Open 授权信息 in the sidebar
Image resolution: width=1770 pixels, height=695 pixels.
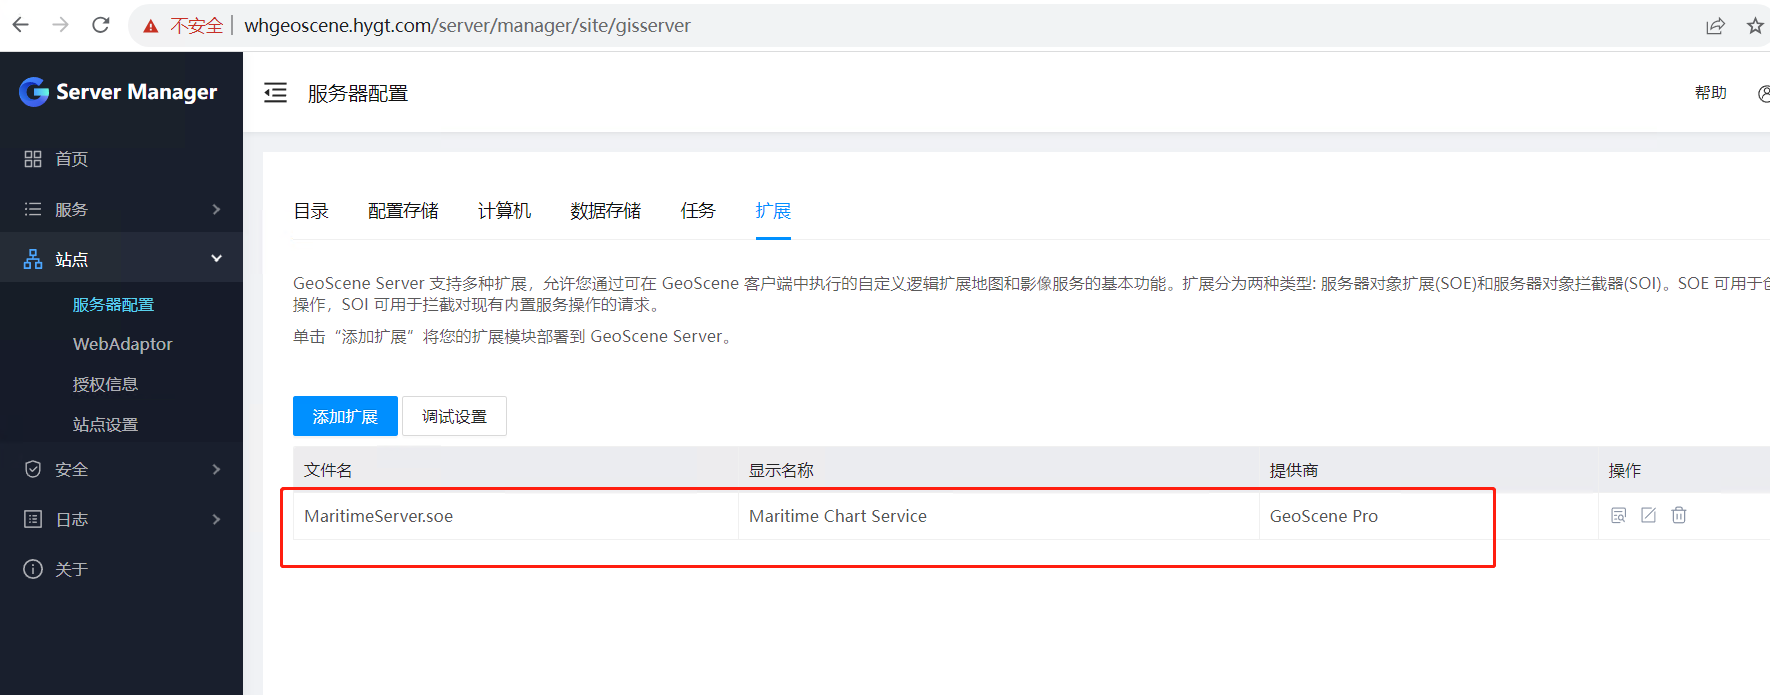pos(105,384)
